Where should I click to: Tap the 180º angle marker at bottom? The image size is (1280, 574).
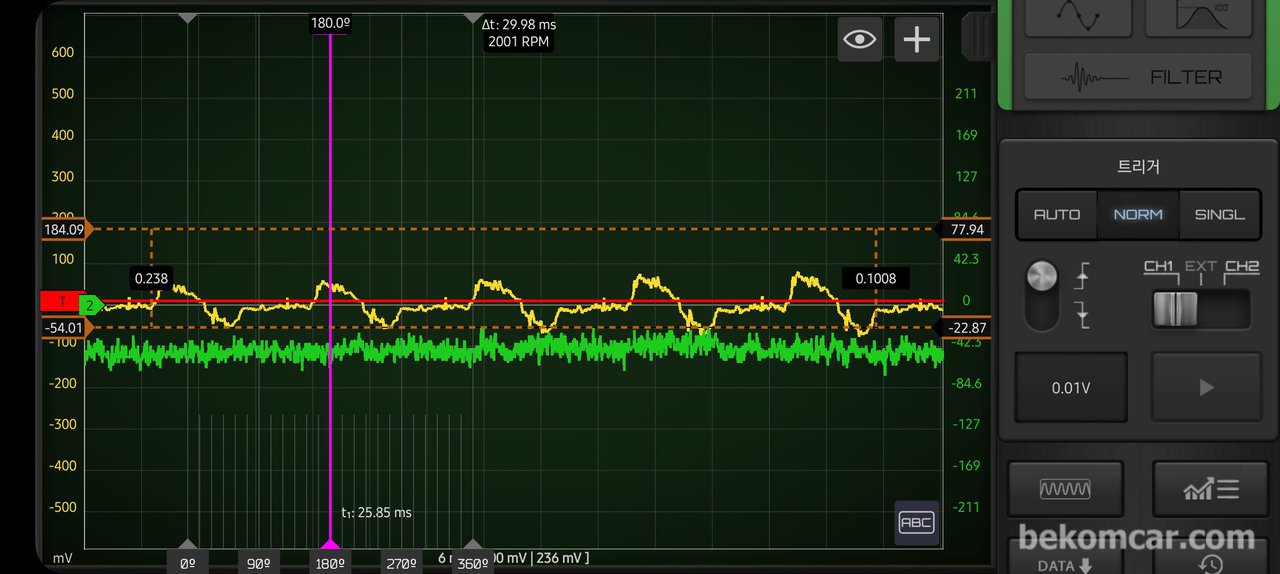tap(329, 562)
